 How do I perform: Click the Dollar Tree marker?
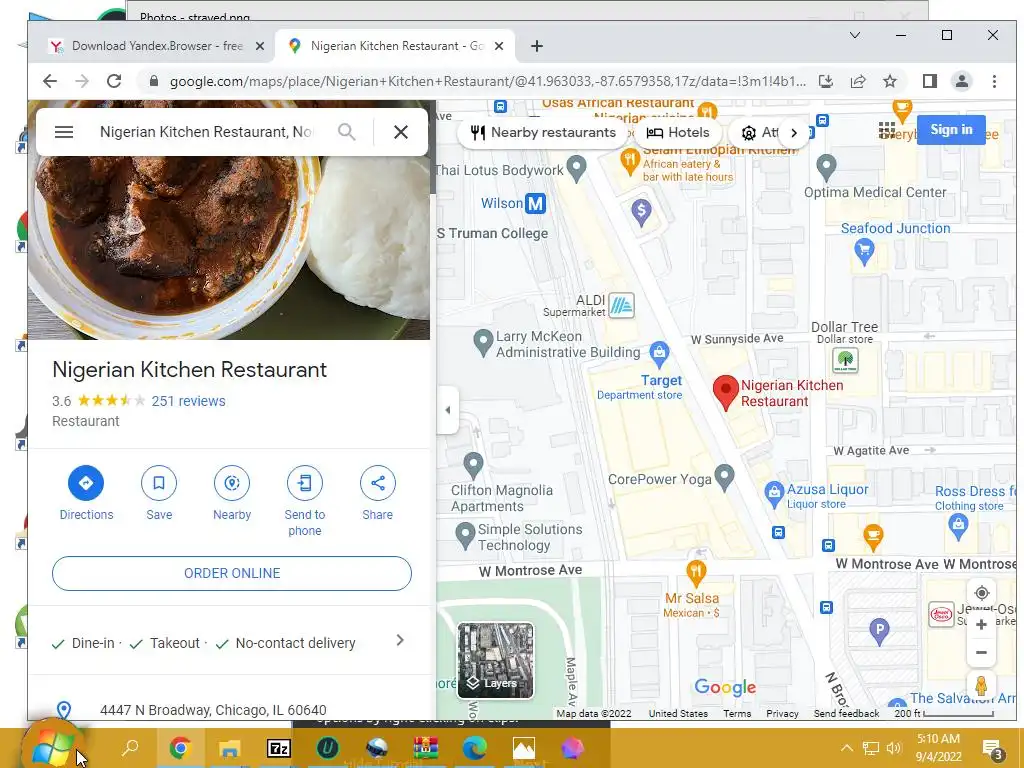pyautogui.click(x=845, y=360)
